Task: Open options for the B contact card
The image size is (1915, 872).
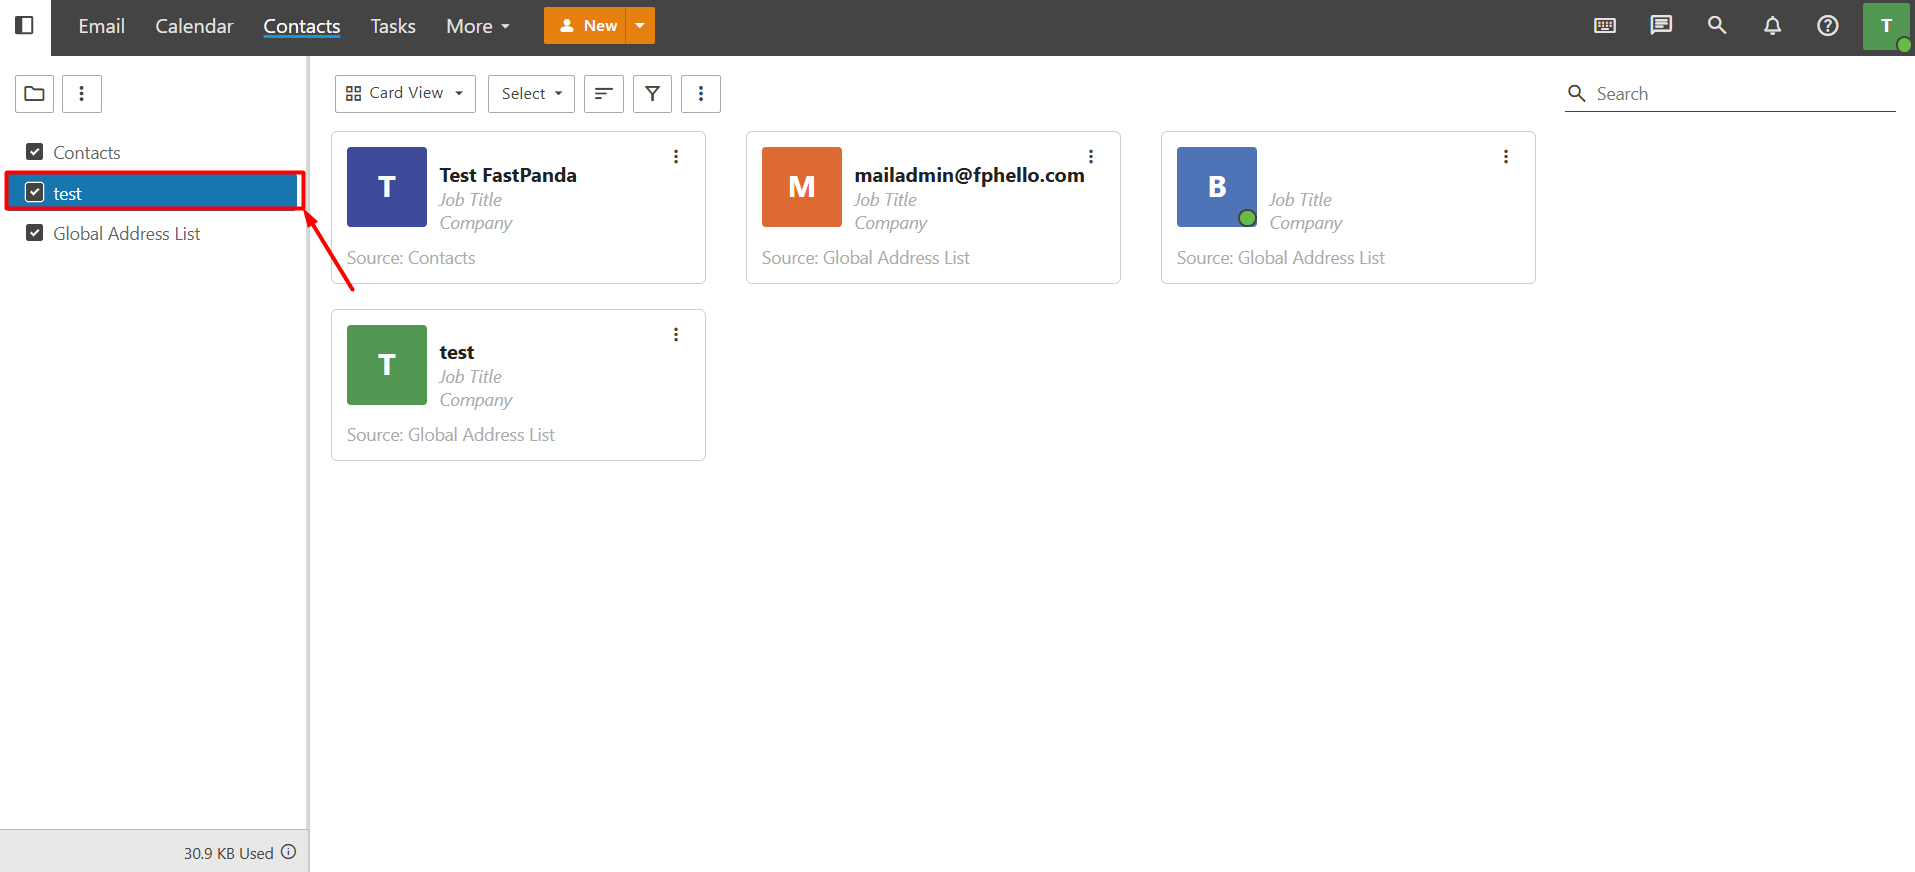Action: pos(1506,157)
